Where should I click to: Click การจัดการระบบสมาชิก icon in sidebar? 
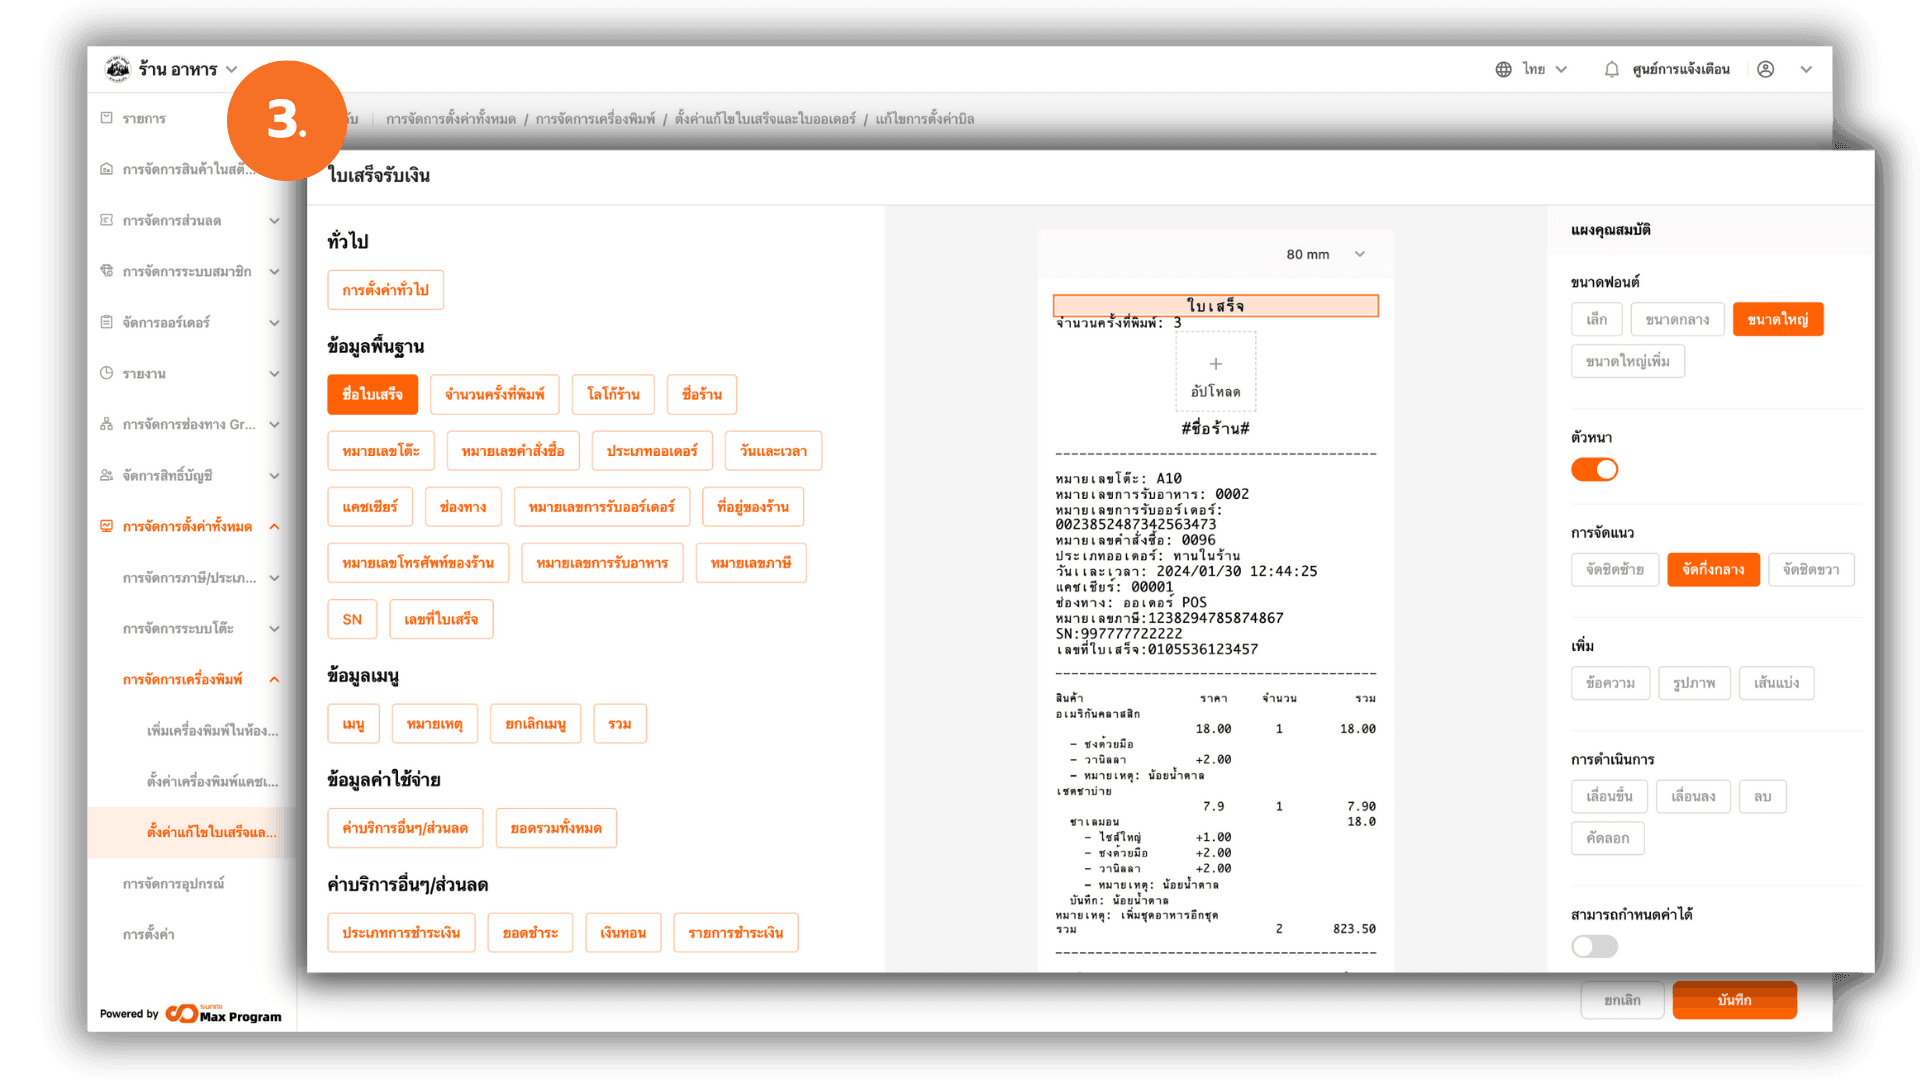(x=107, y=271)
